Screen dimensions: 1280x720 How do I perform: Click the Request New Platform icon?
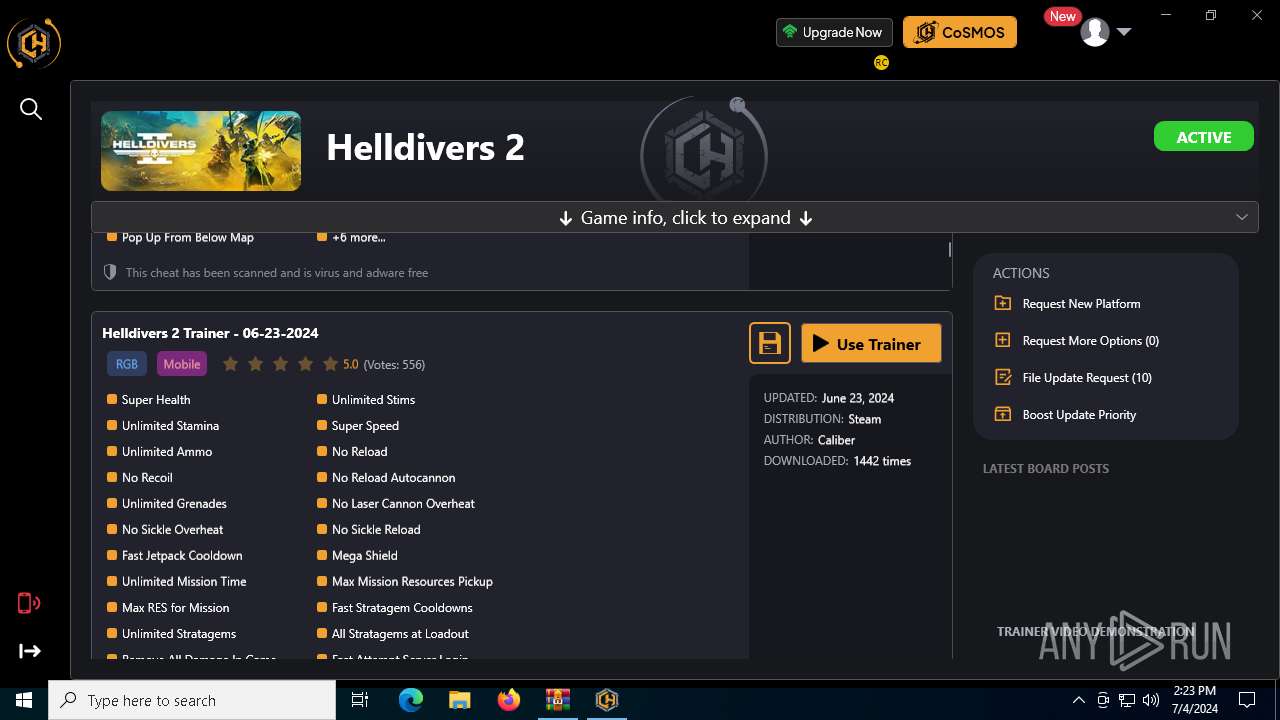[x=1003, y=303]
